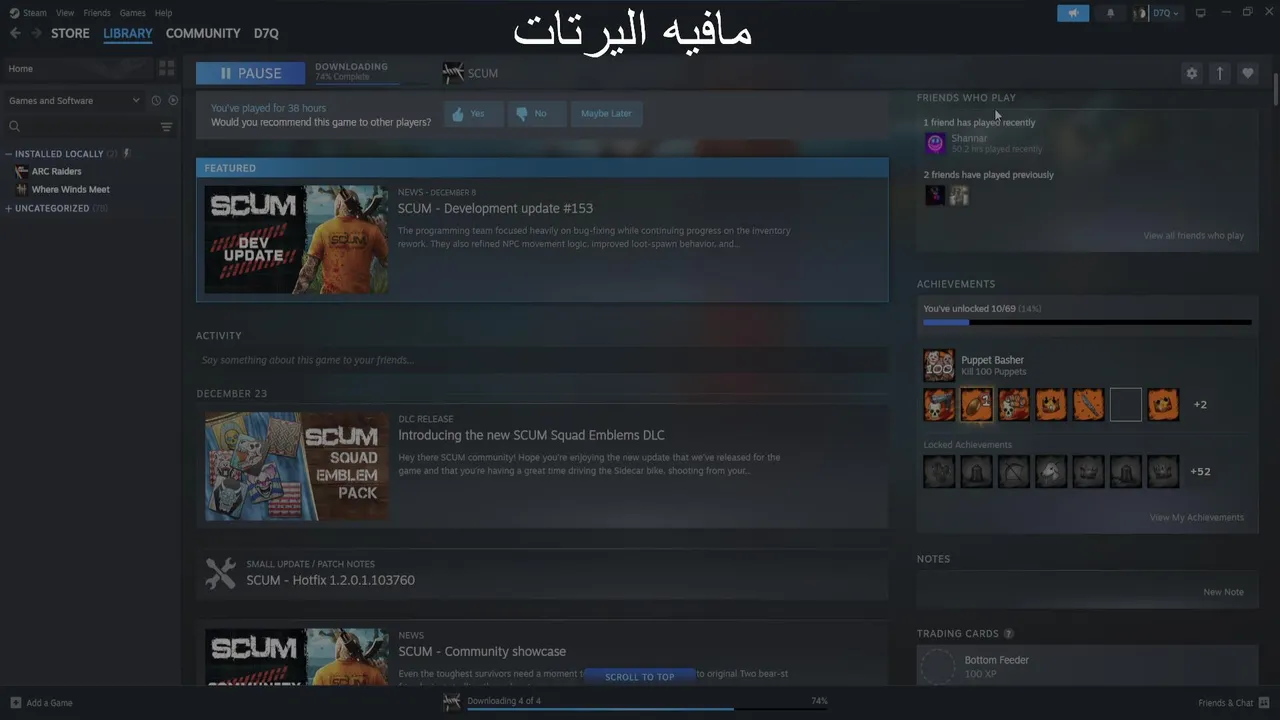Image resolution: width=1280 pixels, height=720 pixels.
Task: Open the Friends menu
Action: tap(97, 13)
